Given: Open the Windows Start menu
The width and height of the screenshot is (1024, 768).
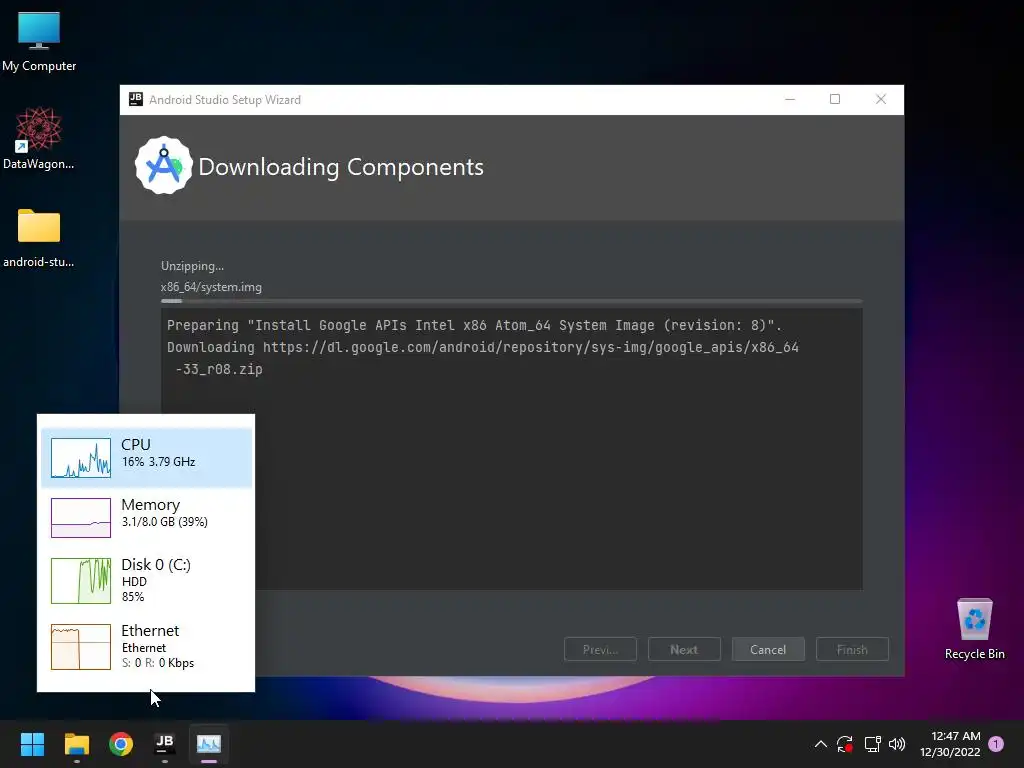Looking at the screenshot, I should [x=32, y=744].
